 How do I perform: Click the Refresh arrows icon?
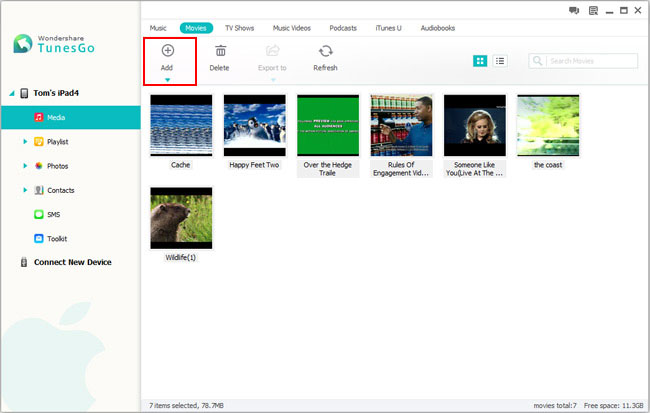point(325,51)
